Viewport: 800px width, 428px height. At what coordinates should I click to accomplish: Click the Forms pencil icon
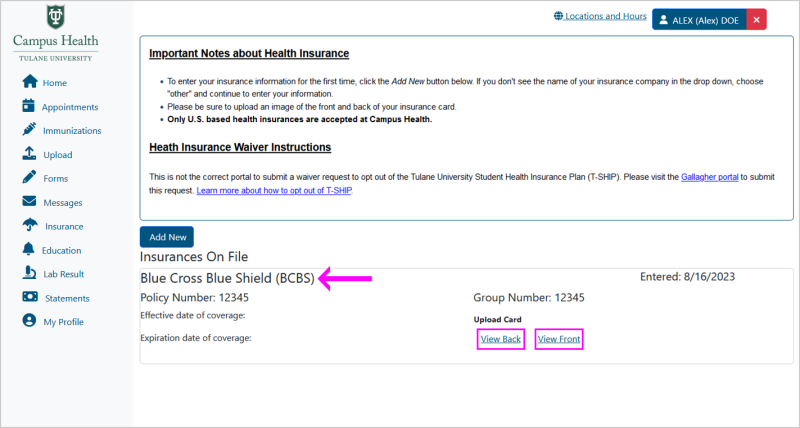point(29,177)
